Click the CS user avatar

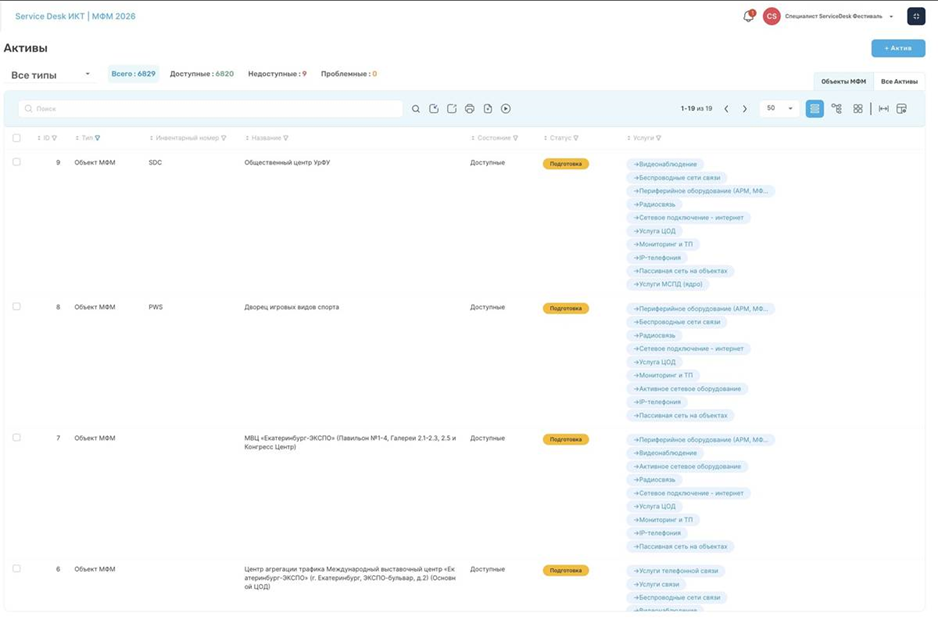(772, 16)
